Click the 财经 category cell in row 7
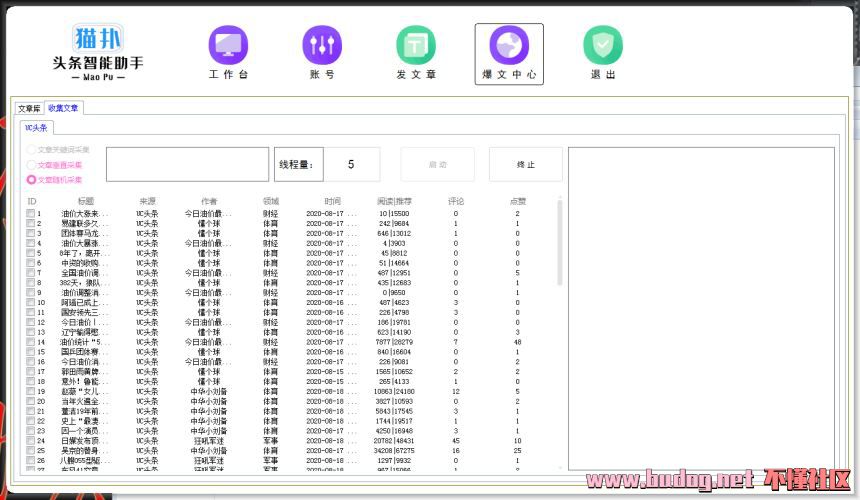Screen dimensions: 860x500 (270, 273)
